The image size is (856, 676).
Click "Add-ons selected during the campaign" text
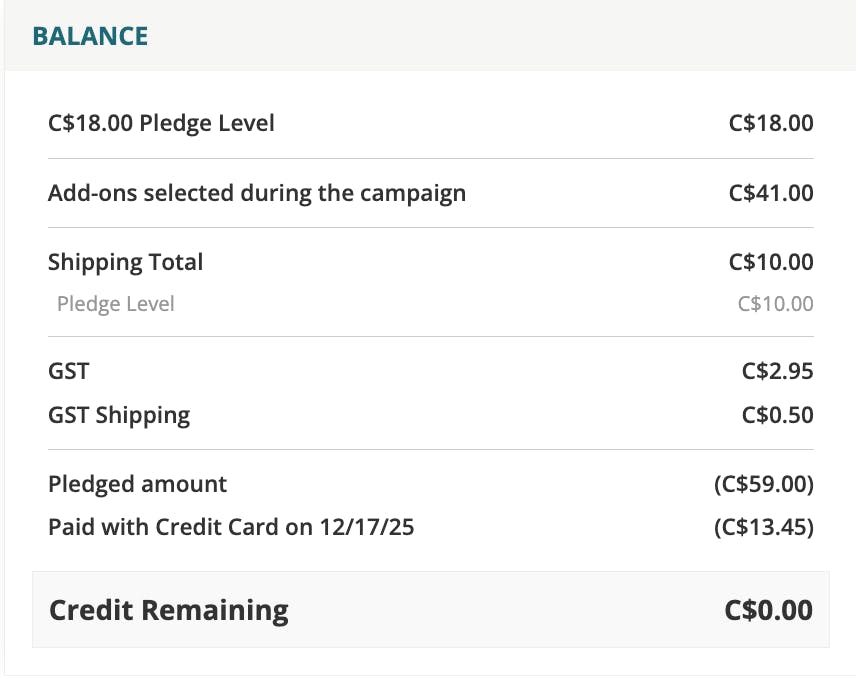pyautogui.click(x=257, y=193)
